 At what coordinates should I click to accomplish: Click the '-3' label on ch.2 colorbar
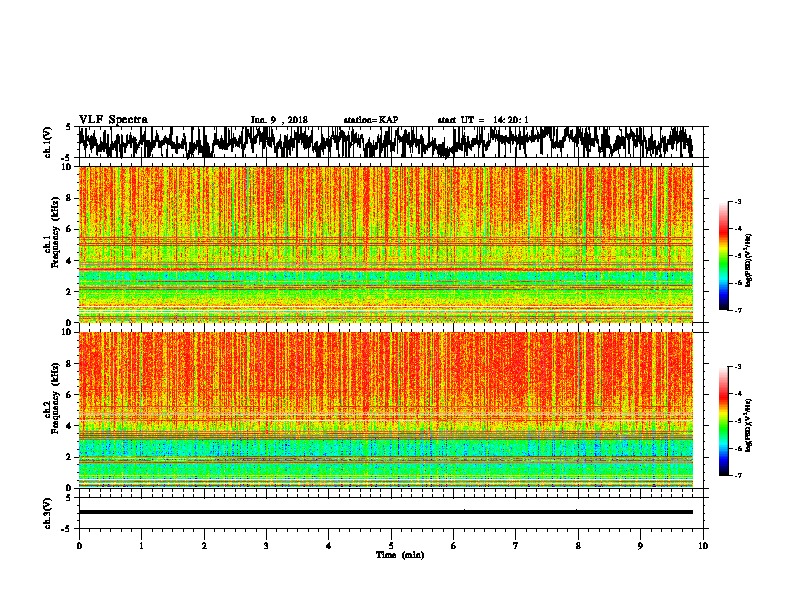737,367
